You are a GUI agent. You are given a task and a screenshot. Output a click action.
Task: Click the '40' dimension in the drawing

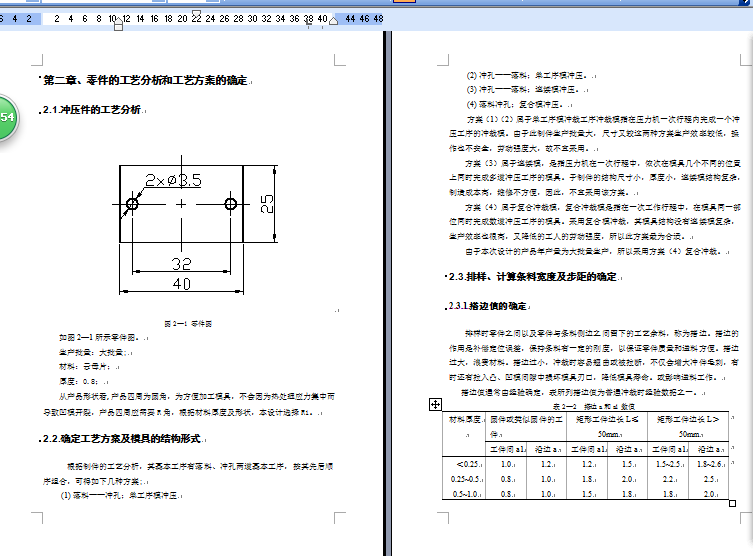[x=182, y=284]
